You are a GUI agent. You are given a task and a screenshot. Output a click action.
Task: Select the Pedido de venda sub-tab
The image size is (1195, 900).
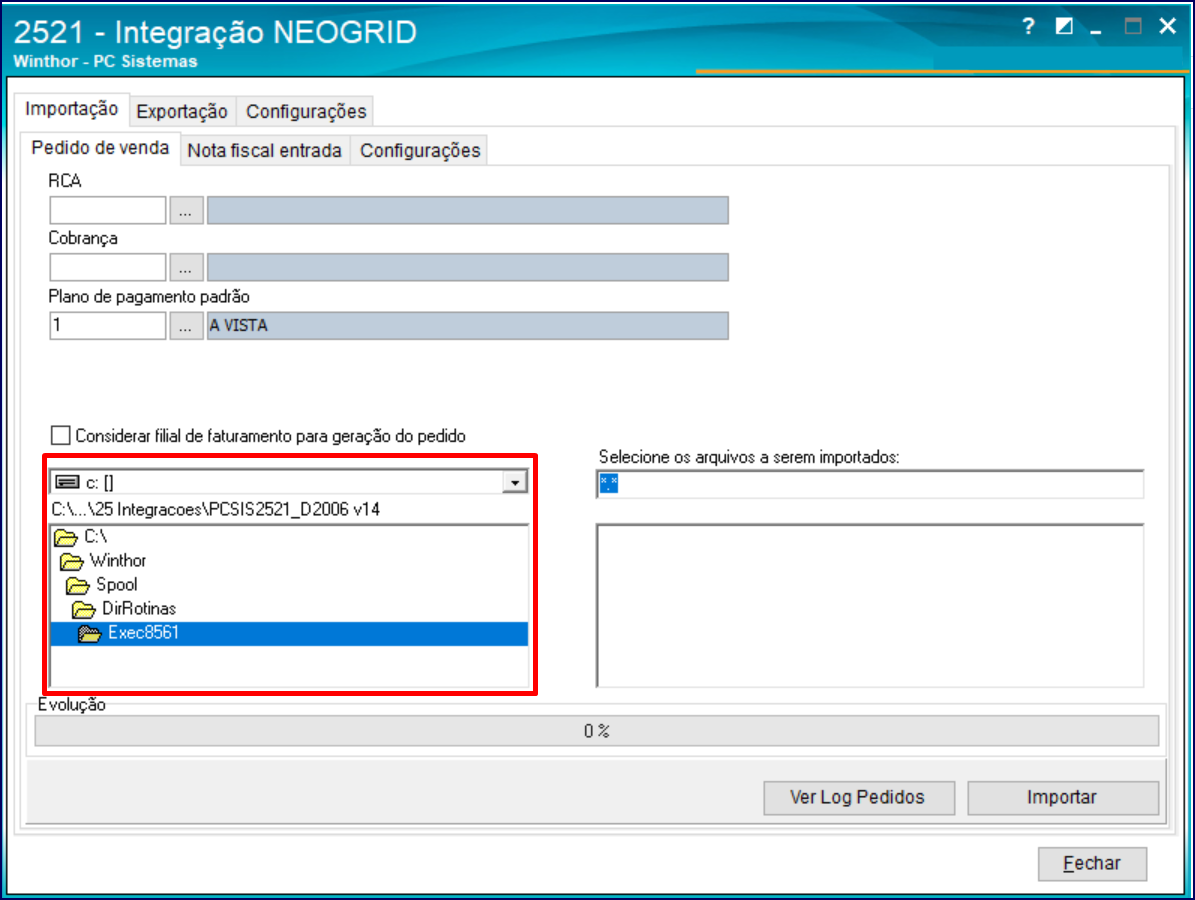pyautogui.click(x=100, y=148)
